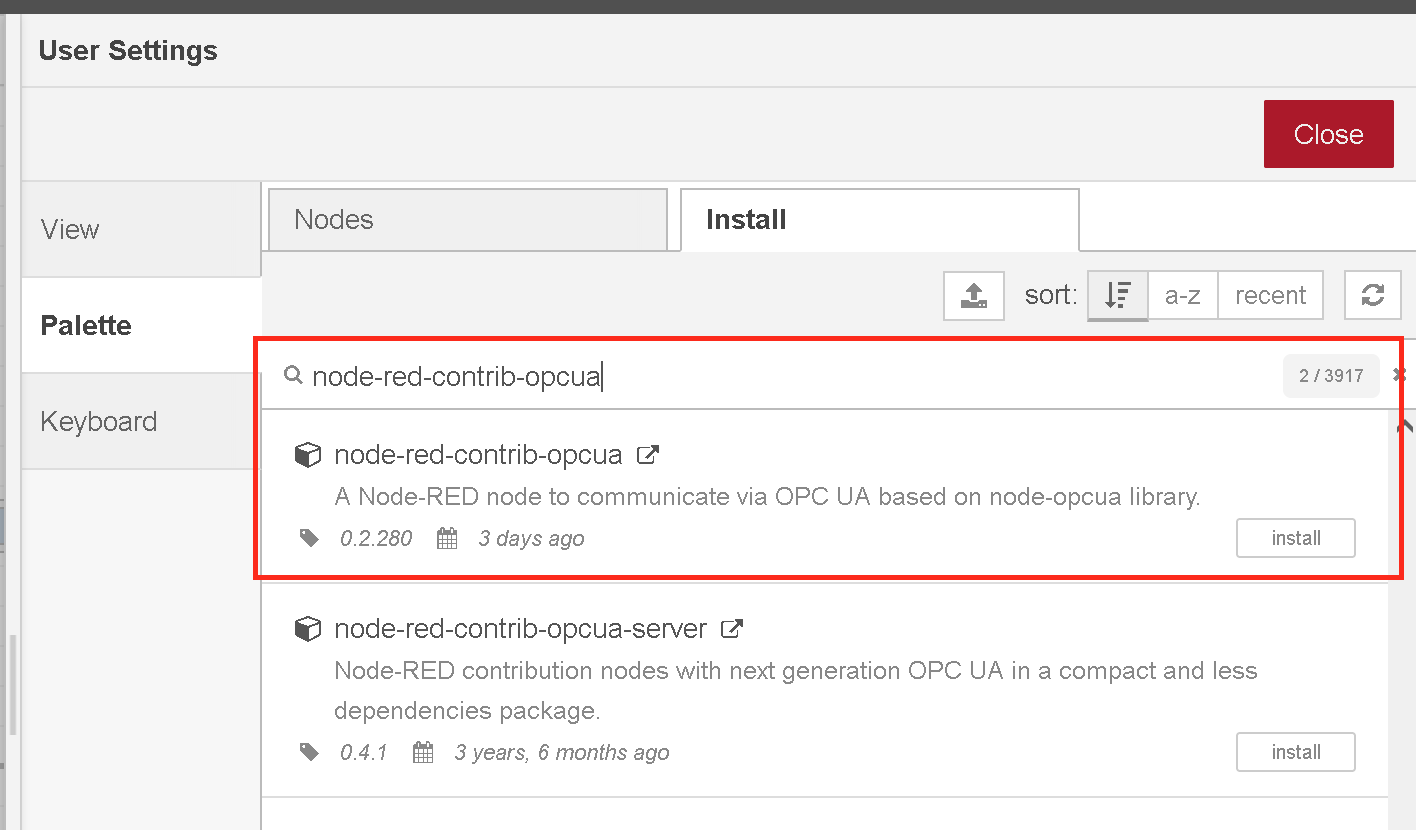Image resolution: width=1416 pixels, height=830 pixels.
Task: Close the User Settings dialog
Action: (x=1328, y=134)
